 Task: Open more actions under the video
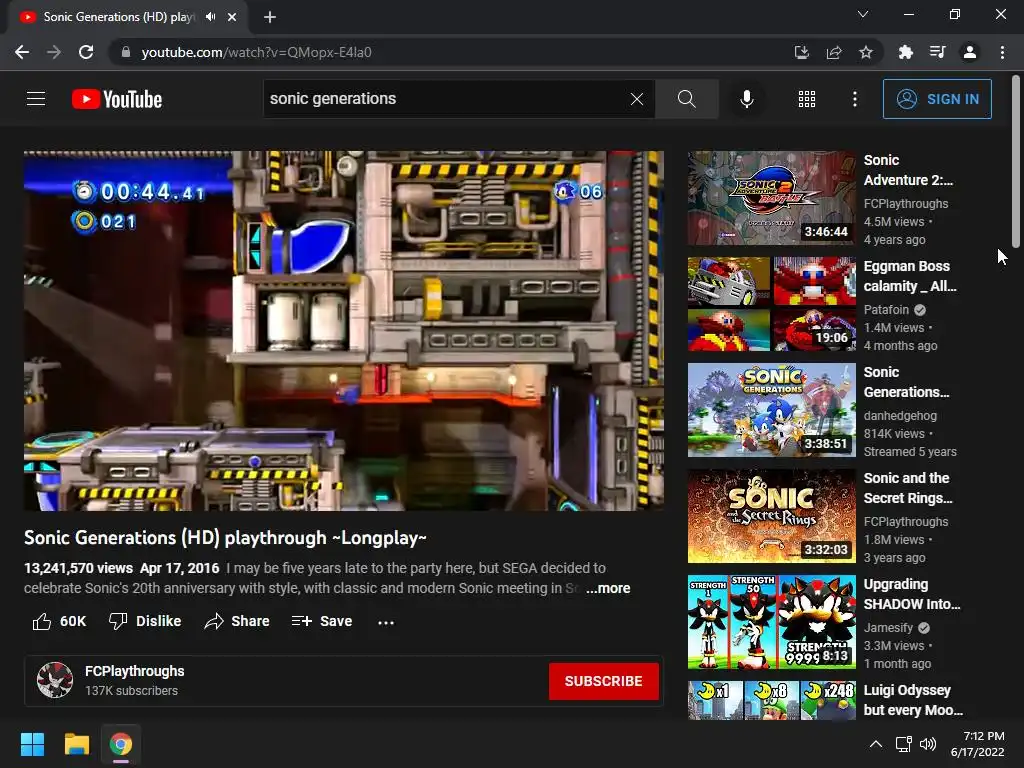tap(385, 622)
